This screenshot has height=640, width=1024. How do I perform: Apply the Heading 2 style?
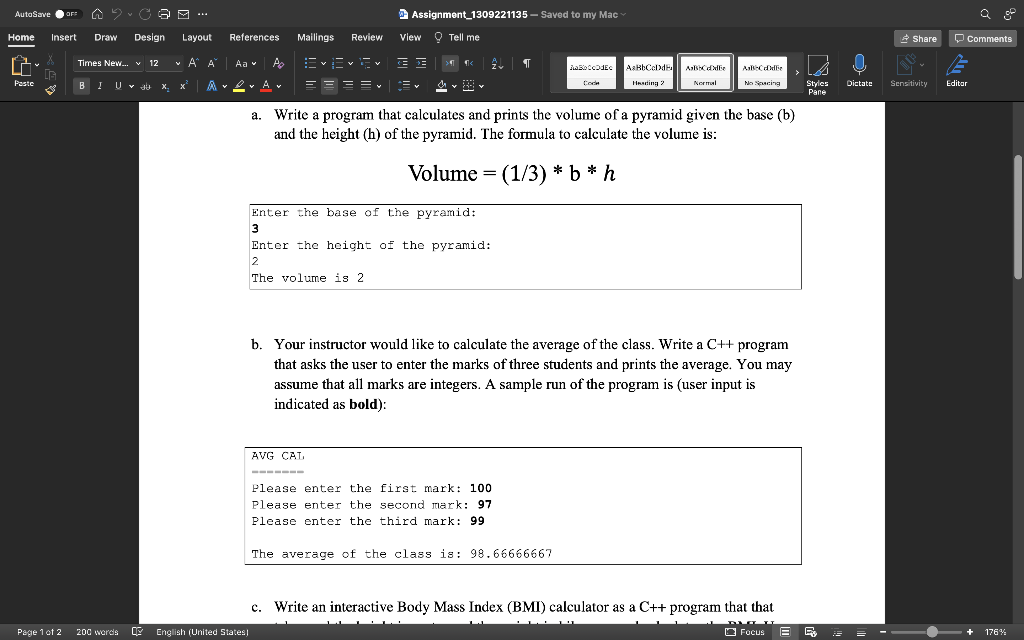pyautogui.click(x=648, y=72)
